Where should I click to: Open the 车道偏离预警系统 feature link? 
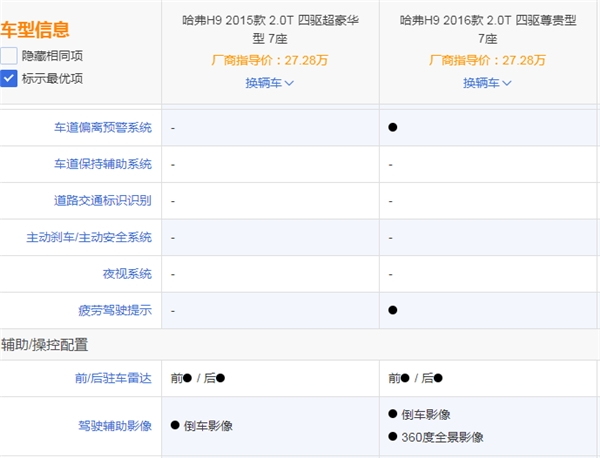coord(103,128)
